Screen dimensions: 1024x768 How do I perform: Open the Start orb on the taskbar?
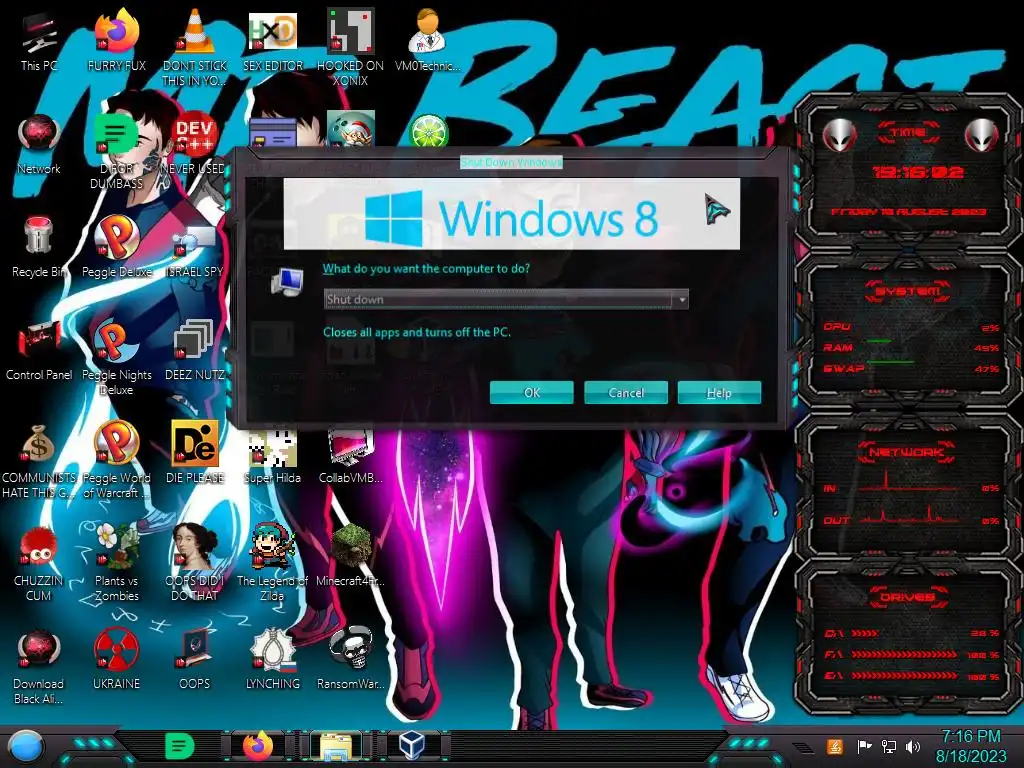pos(26,746)
